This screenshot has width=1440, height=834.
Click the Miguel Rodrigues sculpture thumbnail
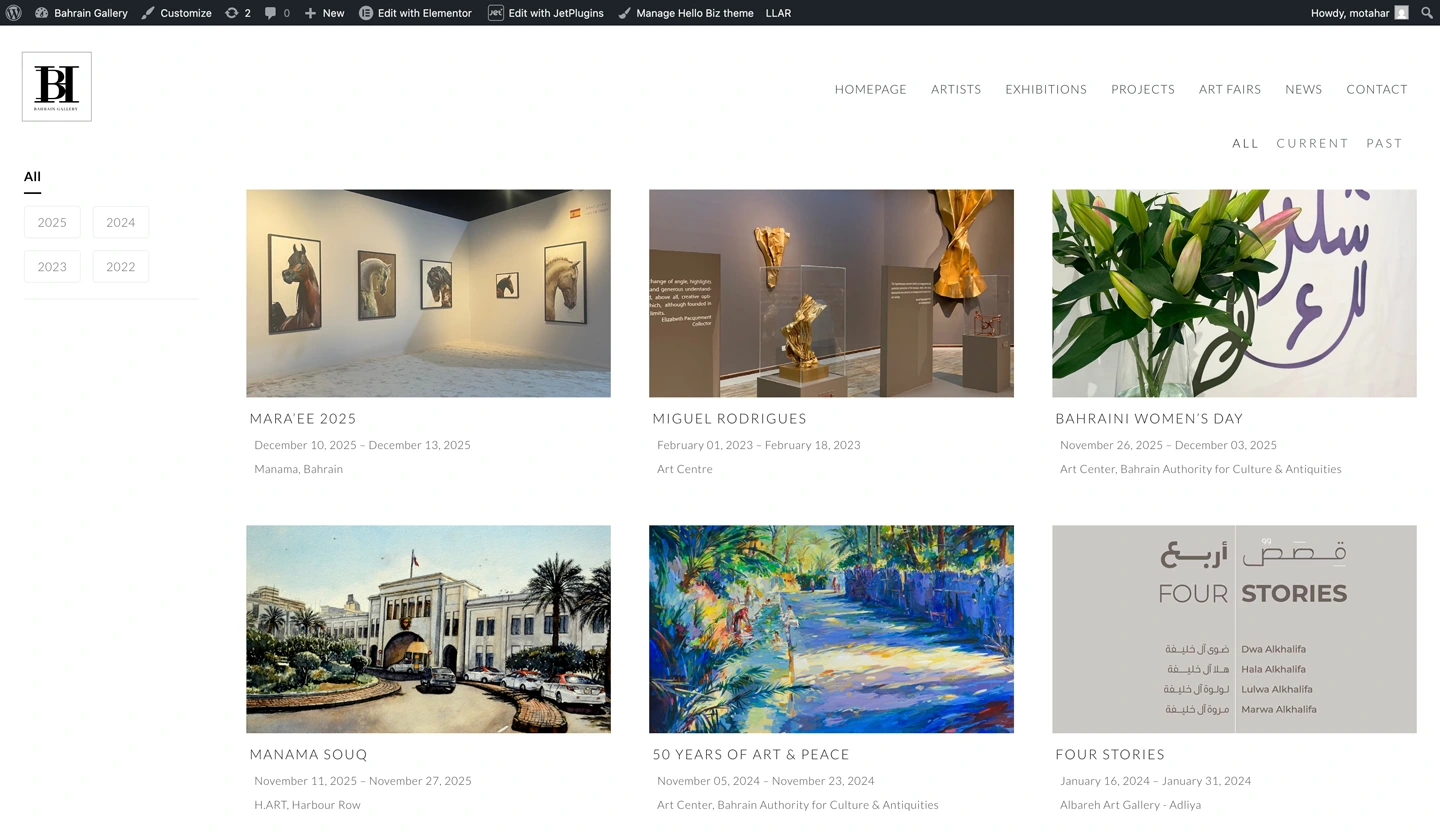pyautogui.click(x=831, y=293)
